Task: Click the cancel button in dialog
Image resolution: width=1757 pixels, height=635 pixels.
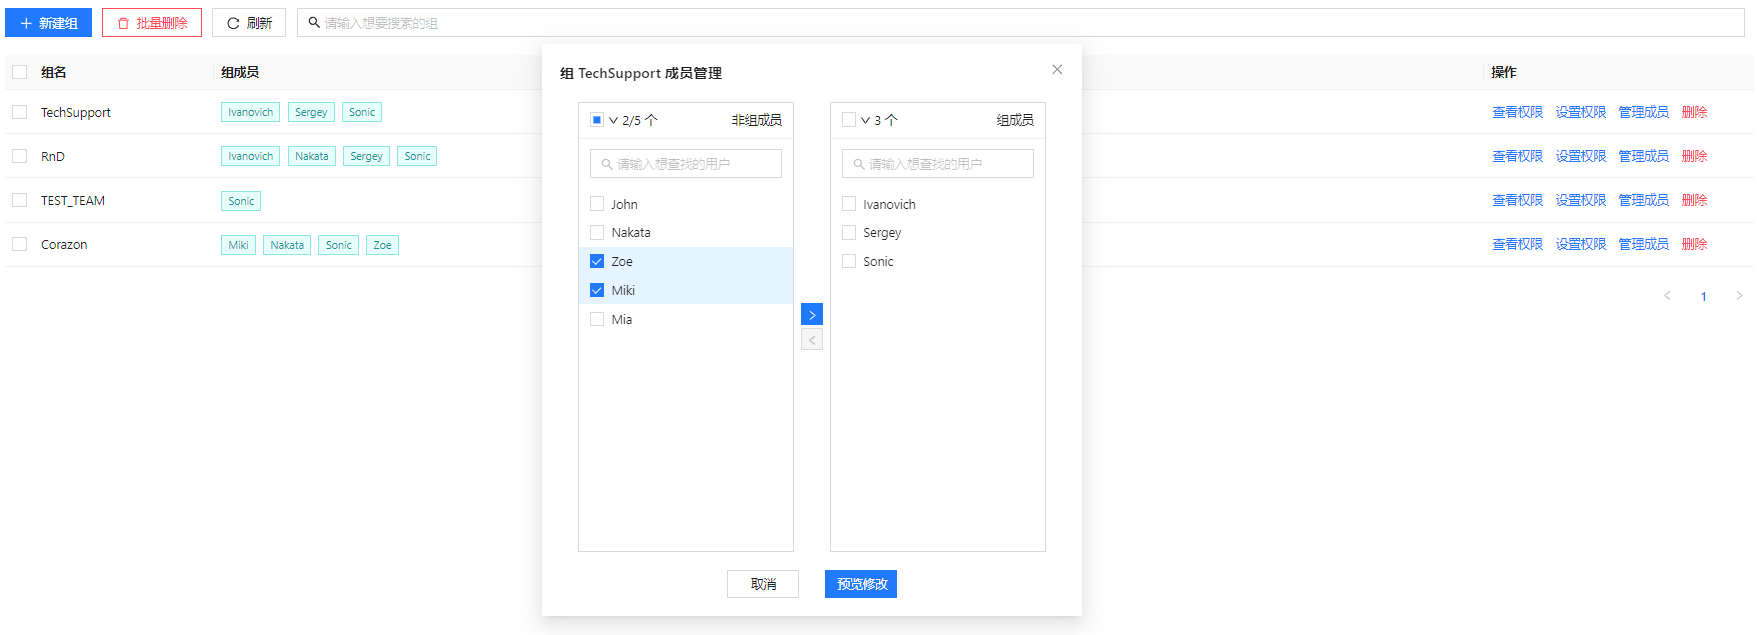Action: tap(762, 584)
